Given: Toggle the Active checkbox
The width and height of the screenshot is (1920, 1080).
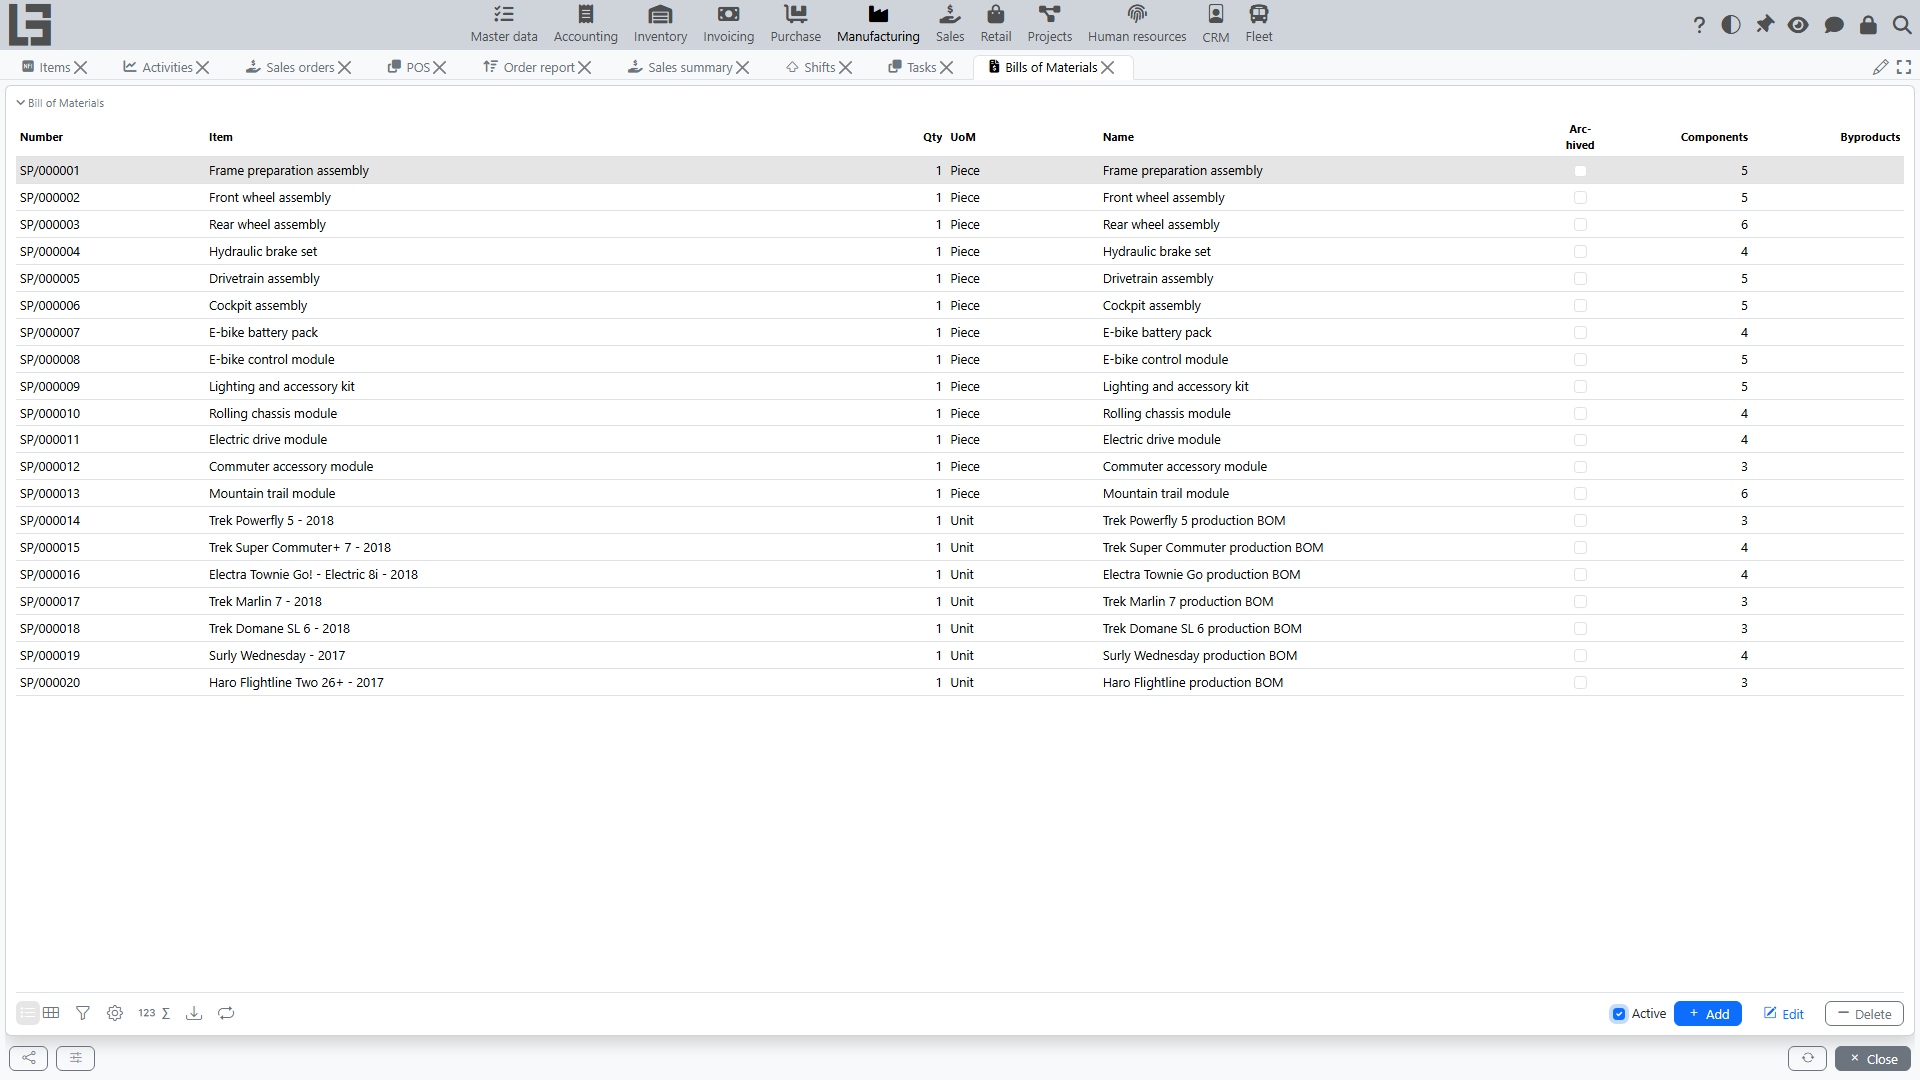Looking at the screenshot, I should 1619,1014.
